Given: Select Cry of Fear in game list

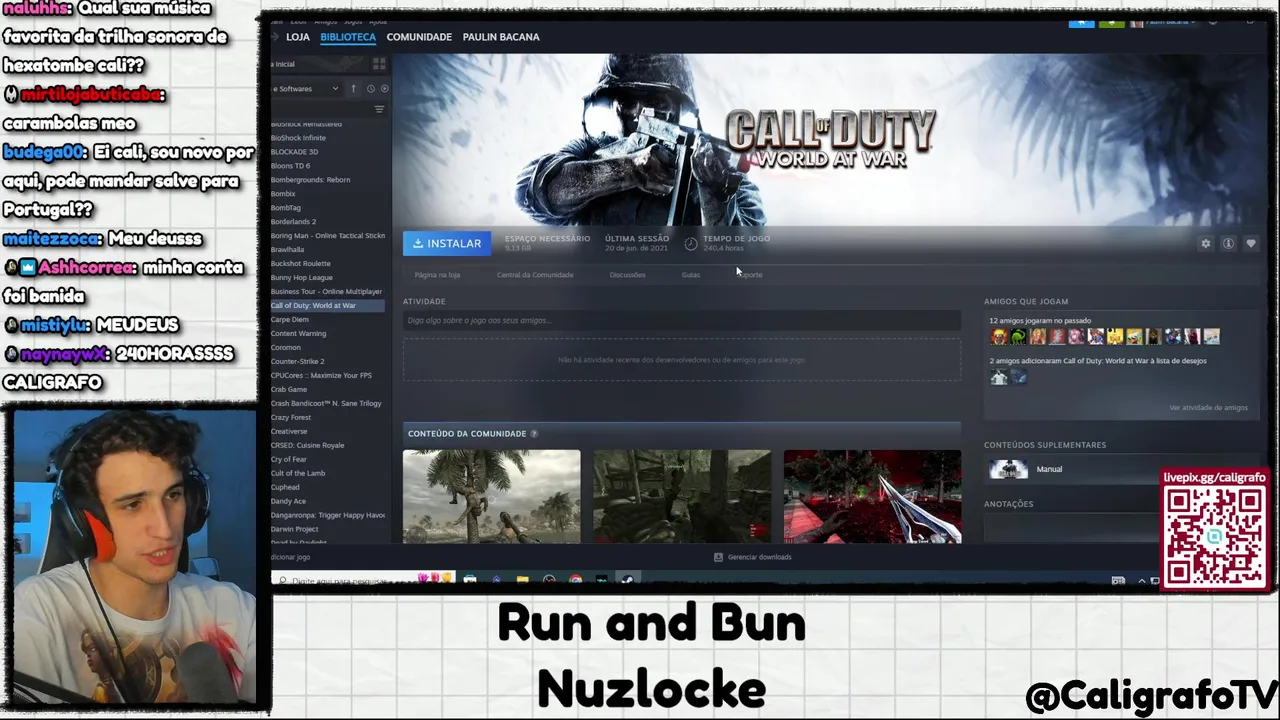Looking at the screenshot, I should click(289, 460).
